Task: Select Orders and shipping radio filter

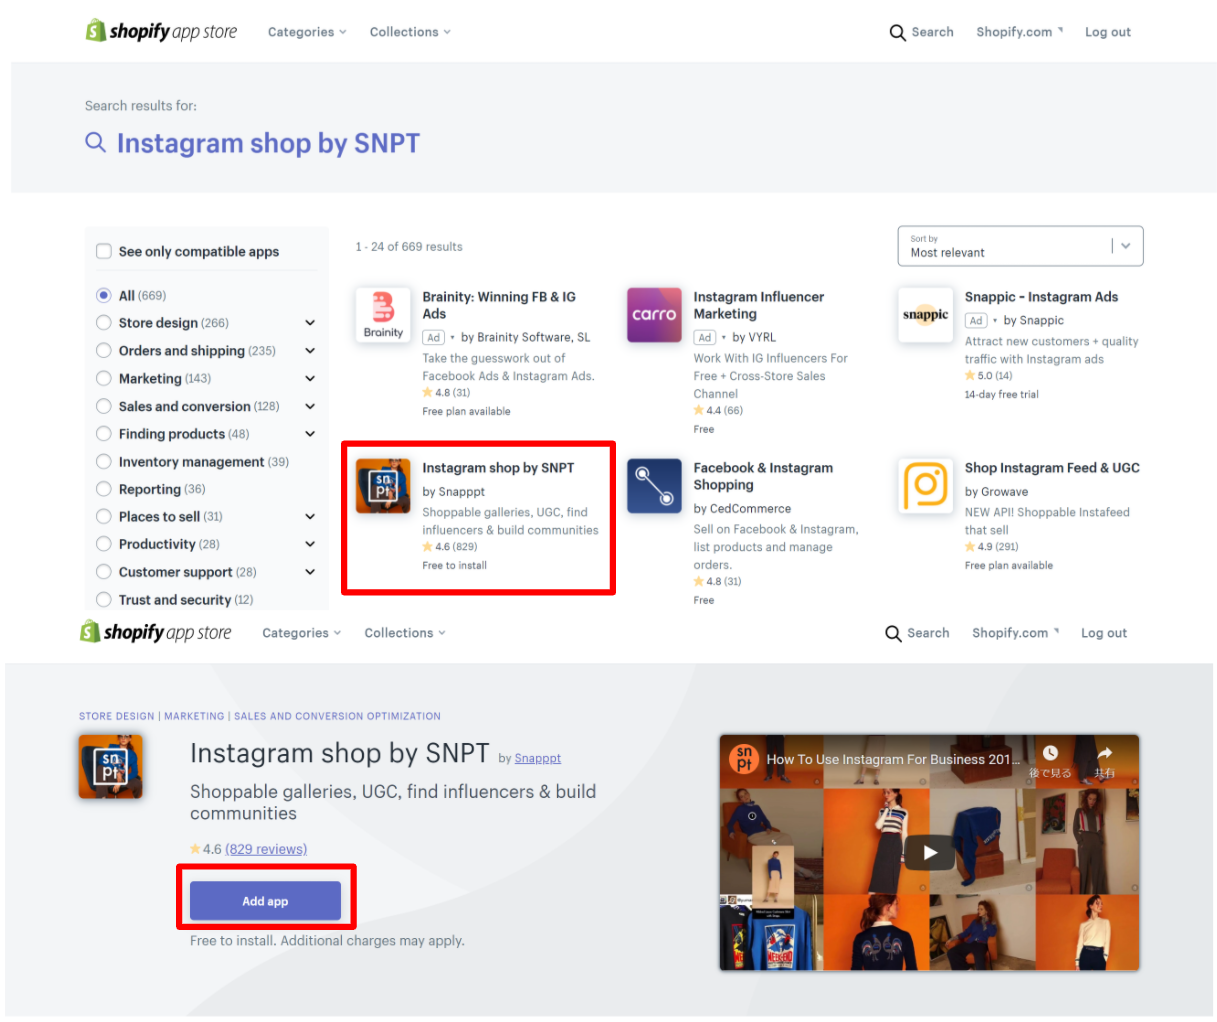Action: click(103, 350)
